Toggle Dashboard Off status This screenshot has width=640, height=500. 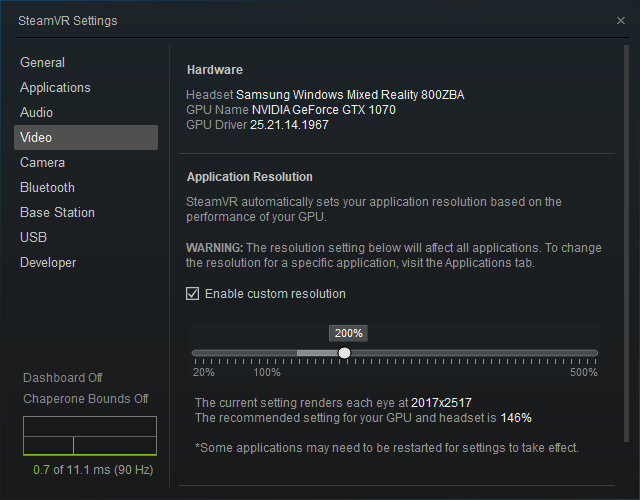(x=62, y=378)
